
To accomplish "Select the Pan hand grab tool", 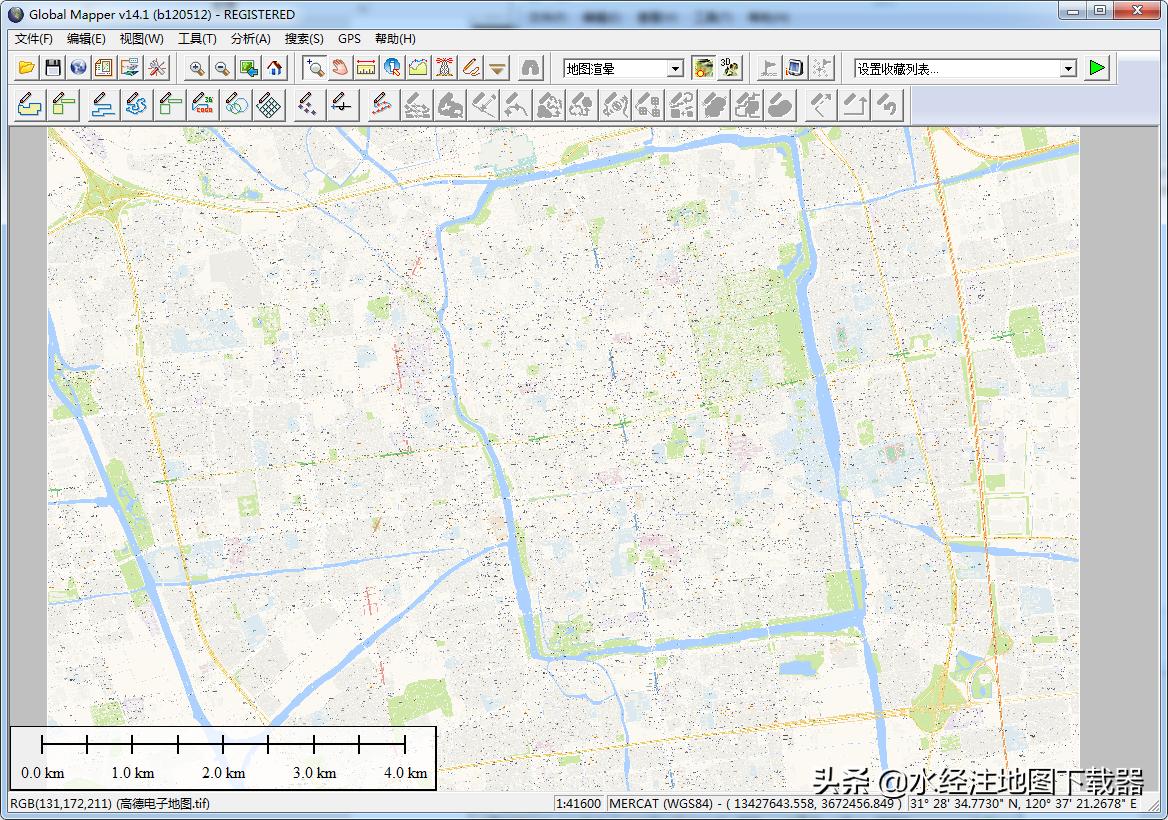I will [x=340, y=68].
